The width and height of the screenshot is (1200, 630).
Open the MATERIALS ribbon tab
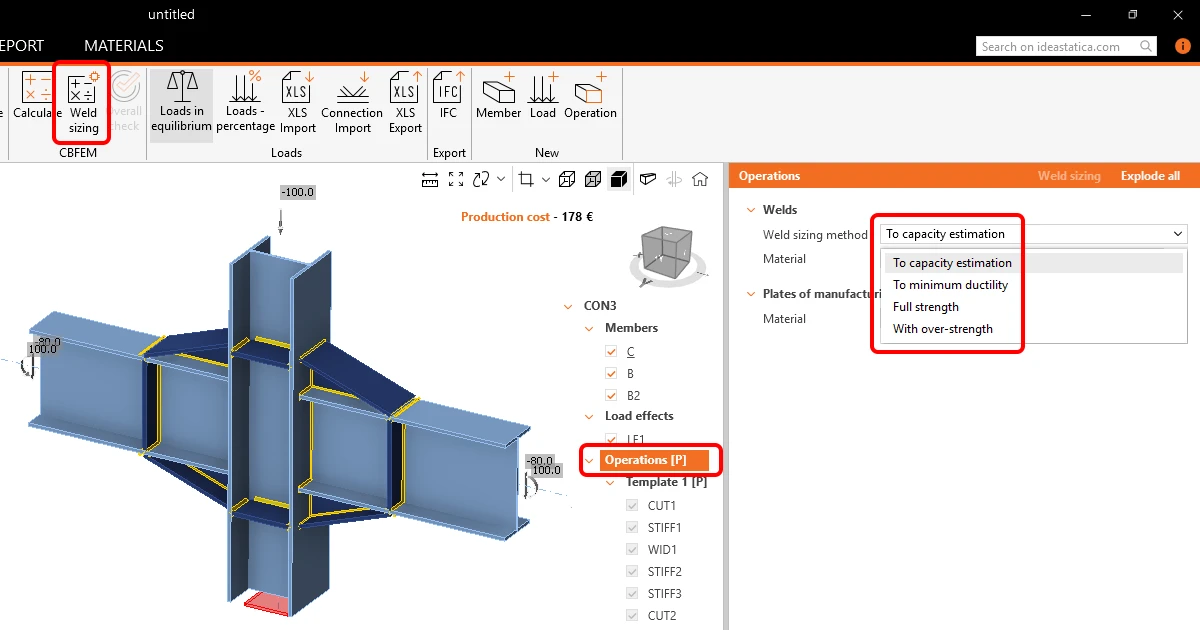[124, 46]
